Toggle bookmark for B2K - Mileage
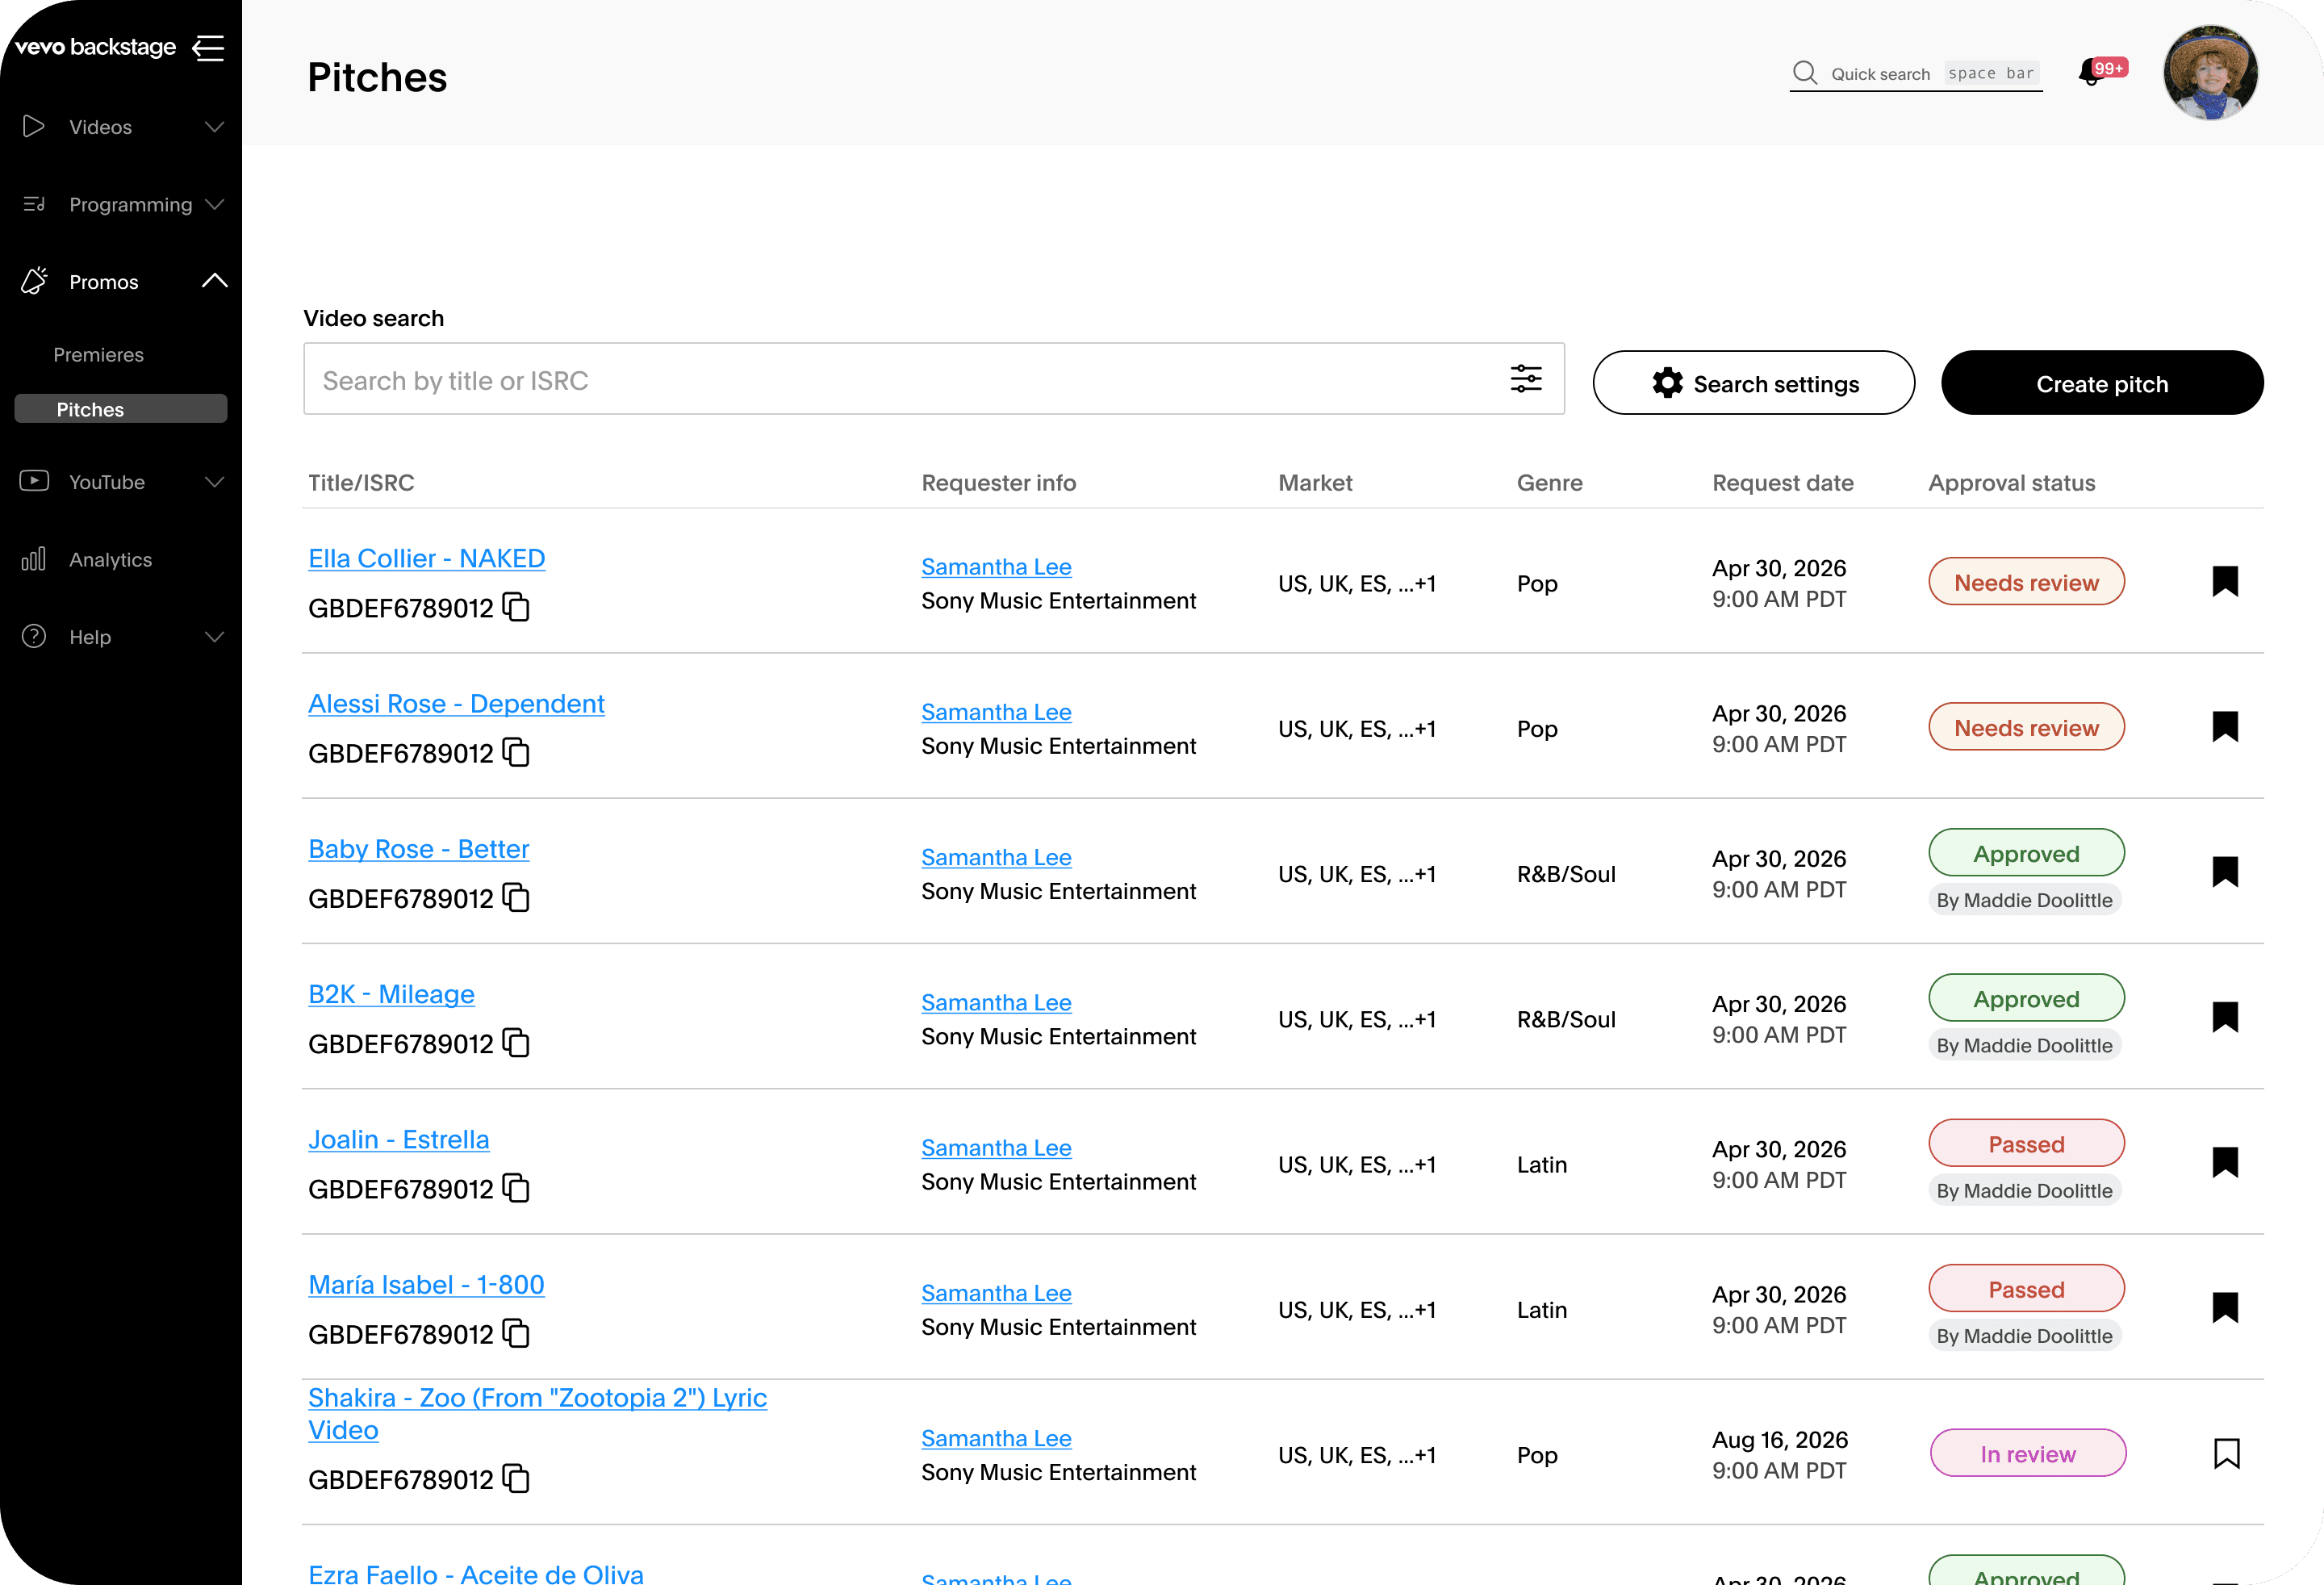Image resolution: width=2324 pixels, height=1585 pixels. (2225, 1017)
